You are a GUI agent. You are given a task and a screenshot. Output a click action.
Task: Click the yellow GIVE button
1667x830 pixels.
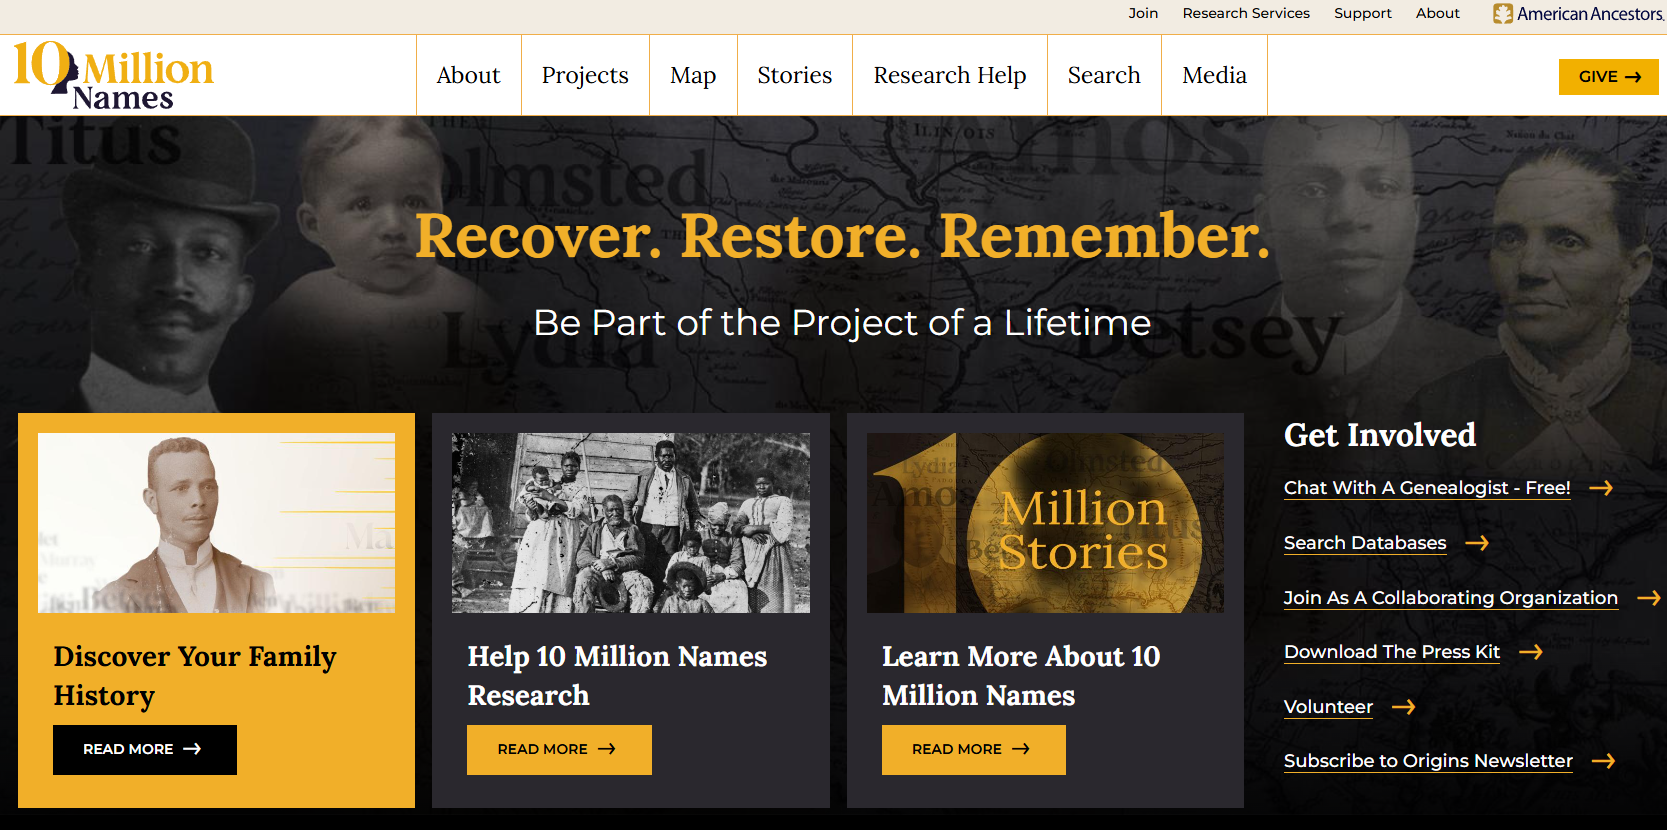pyautogui.click(x=1608, y=77)
